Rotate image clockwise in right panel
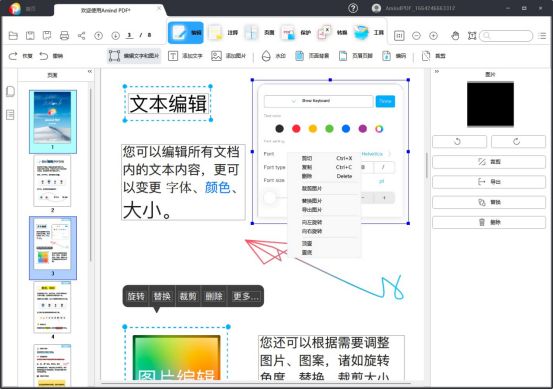 click(x=518, y=142)
